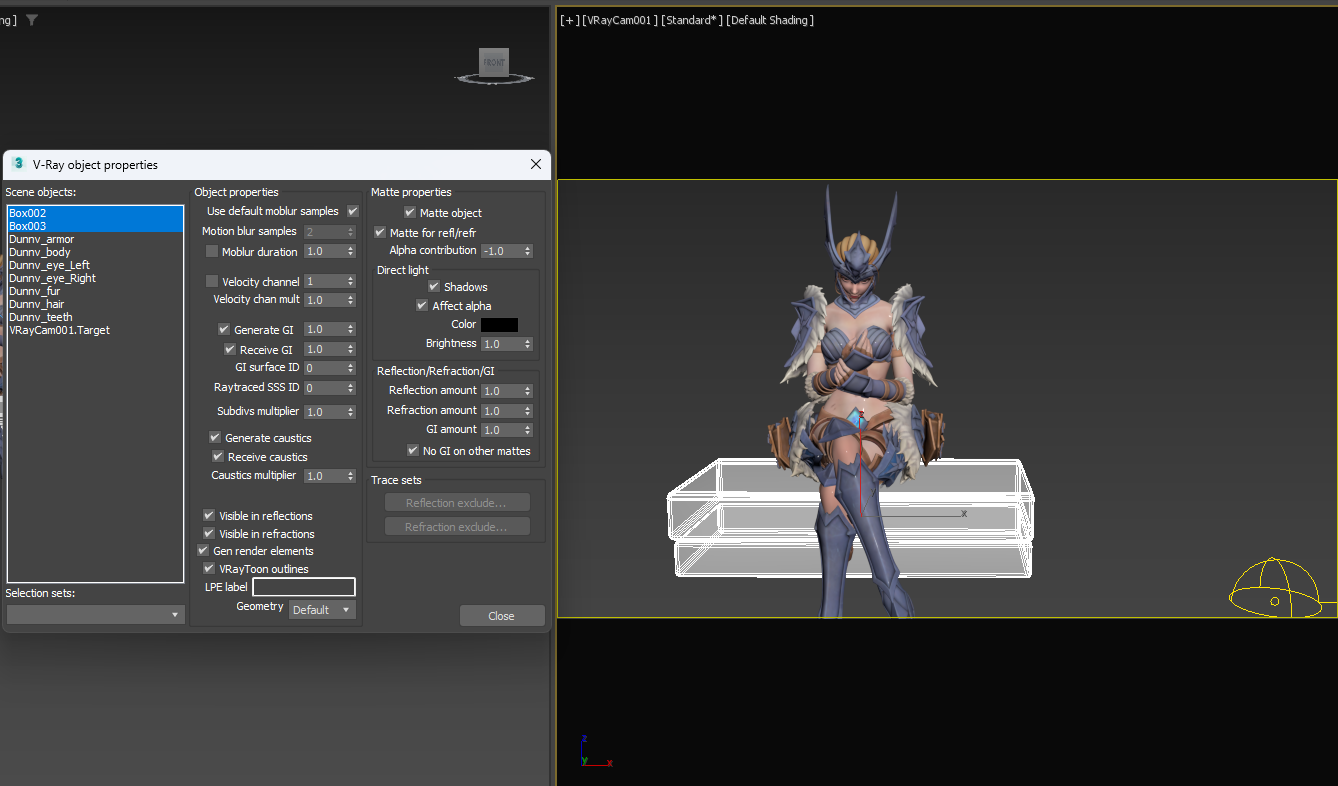Enable the Velocity channel checkbox
This screenshot has height=786, width=1338.
(212, 282)
